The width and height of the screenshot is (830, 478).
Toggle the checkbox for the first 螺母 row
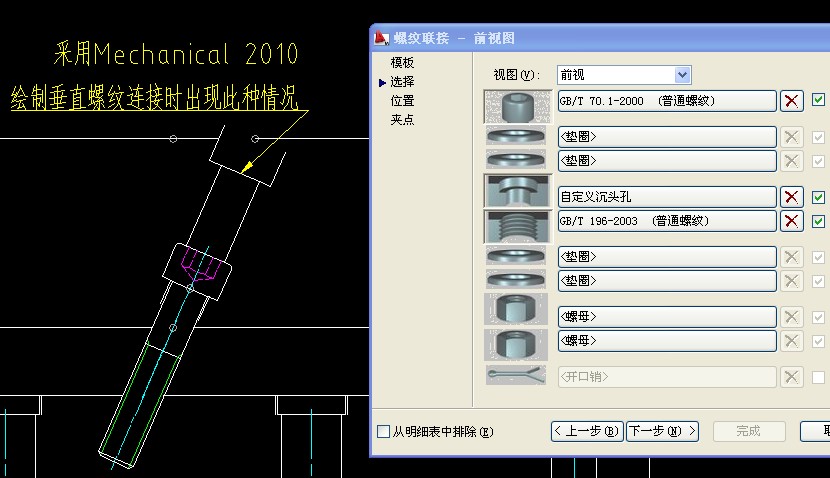818,317
